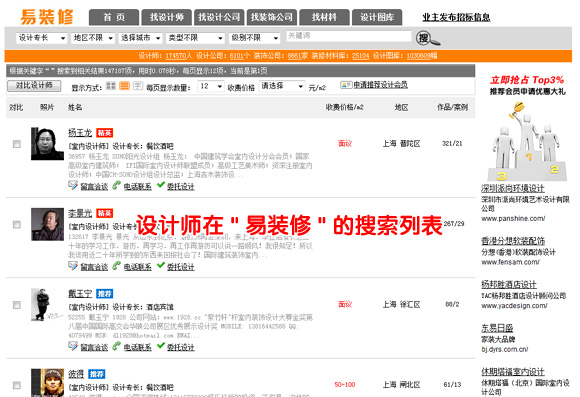
Task: Tick the compare checkbox for 李景光
Action: click(17, 225)
